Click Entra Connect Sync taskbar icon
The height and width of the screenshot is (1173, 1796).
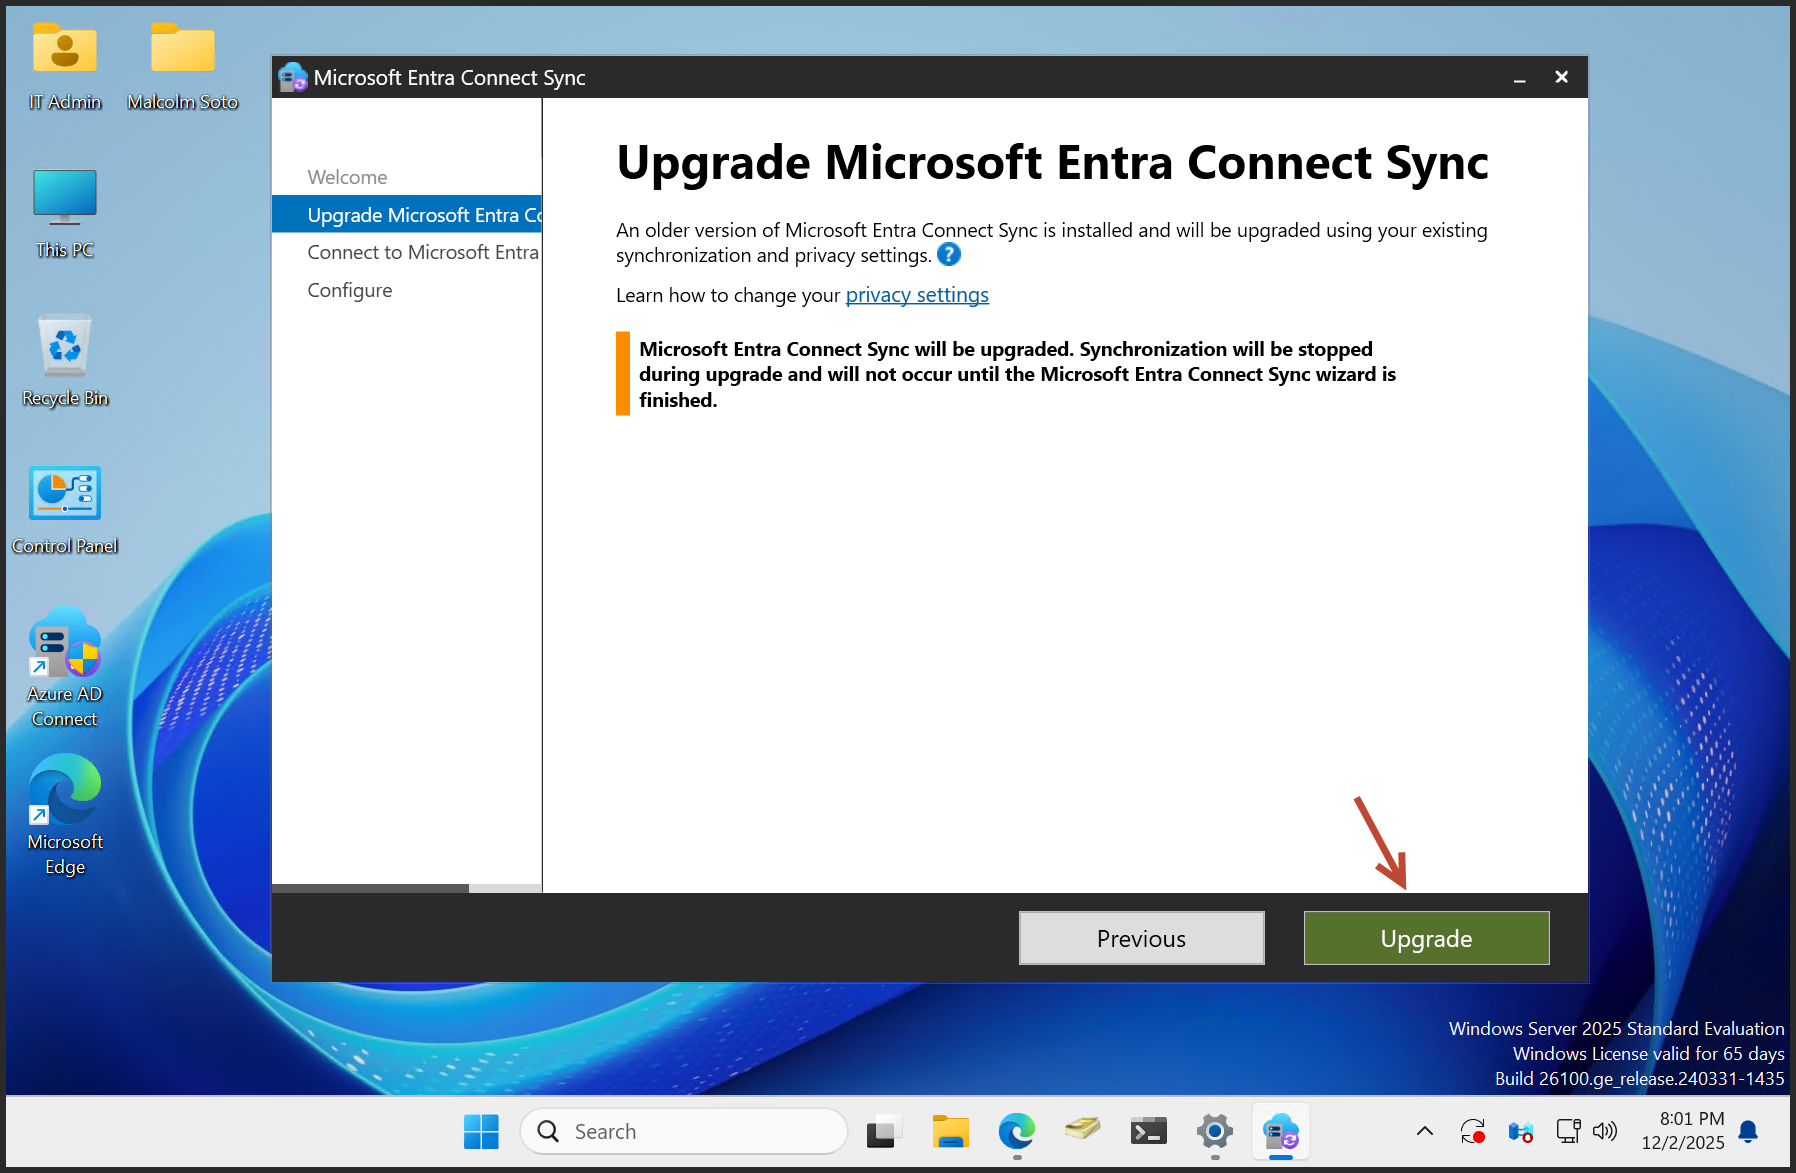point(1280,1132)
